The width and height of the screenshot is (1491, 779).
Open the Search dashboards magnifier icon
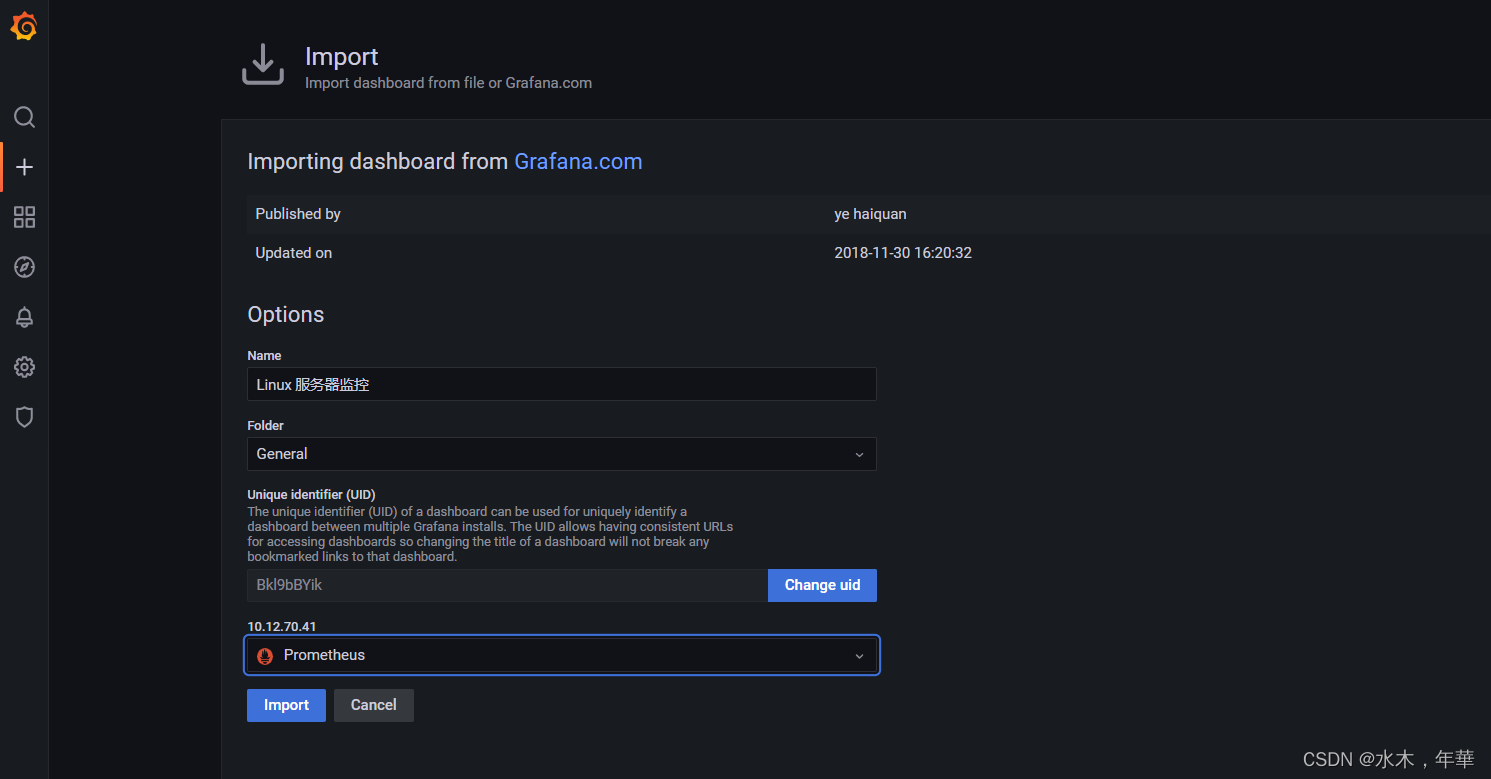[24, 117]
